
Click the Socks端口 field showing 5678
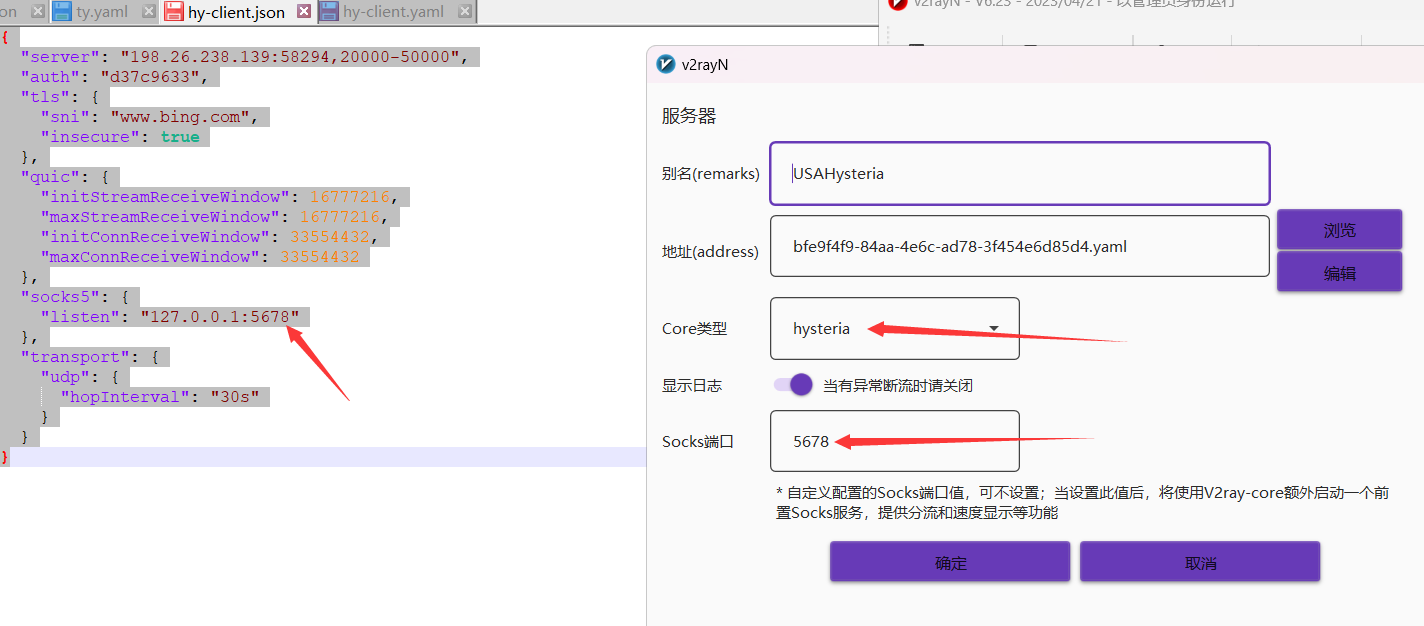tap(895, 441)
